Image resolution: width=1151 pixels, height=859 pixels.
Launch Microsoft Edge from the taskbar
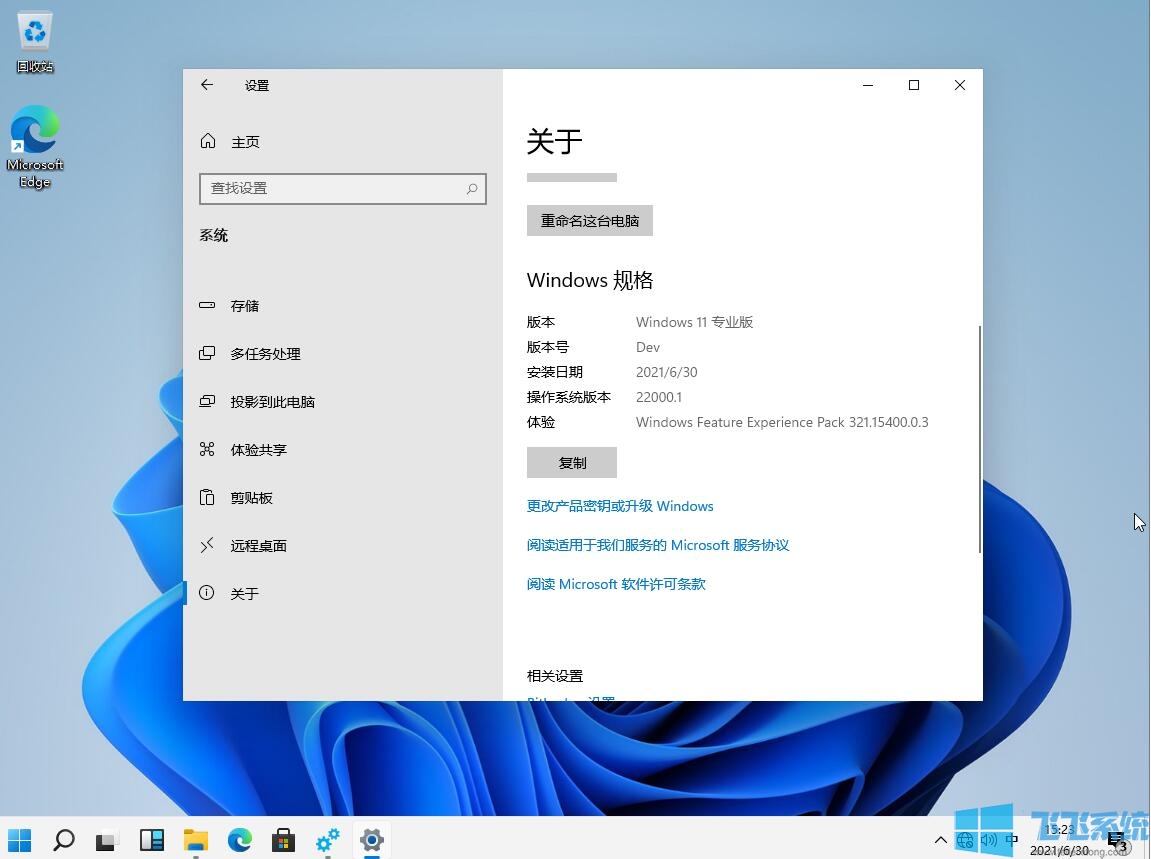click(239, 840)
